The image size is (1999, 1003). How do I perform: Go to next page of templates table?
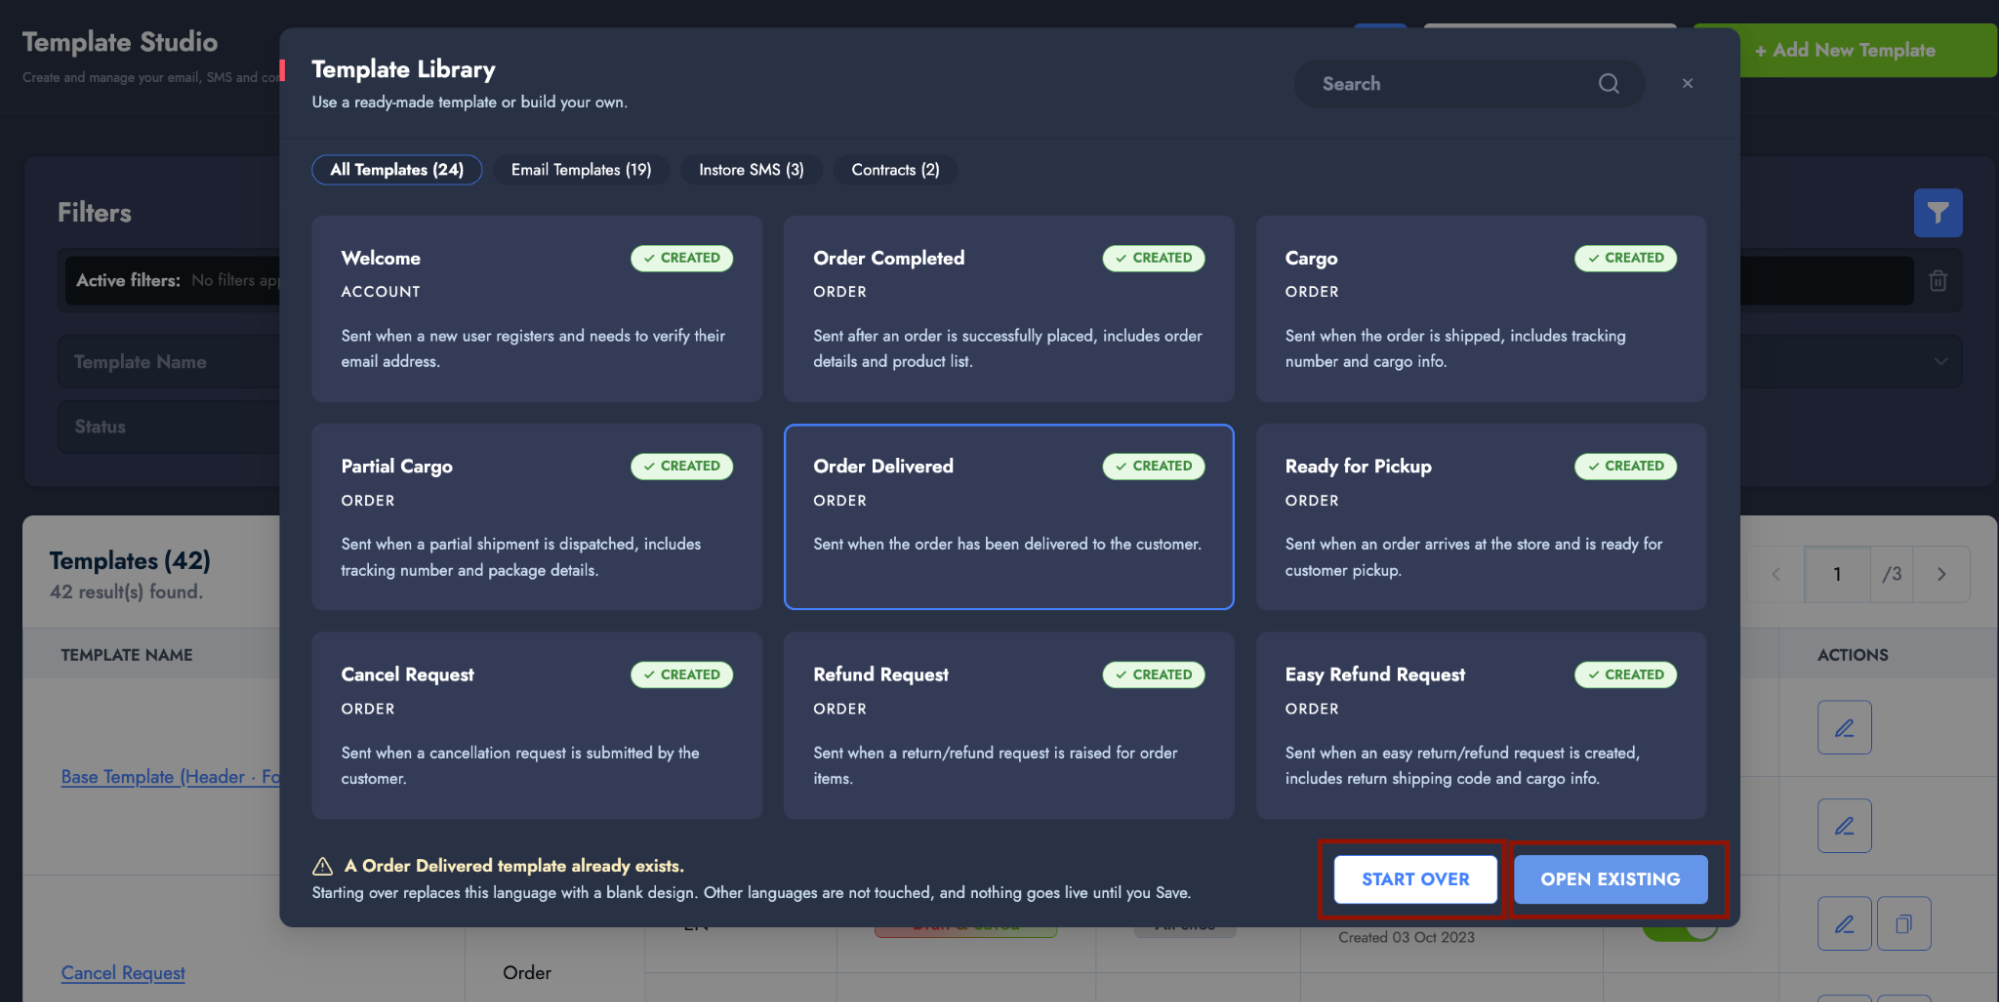click(x=1941, y=574)
